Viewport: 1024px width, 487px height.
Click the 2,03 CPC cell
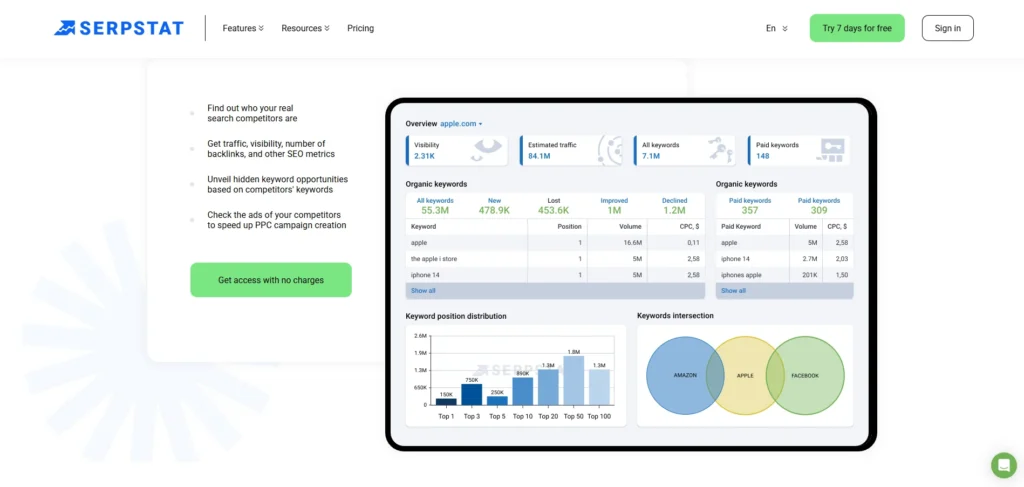click(837, 259)
